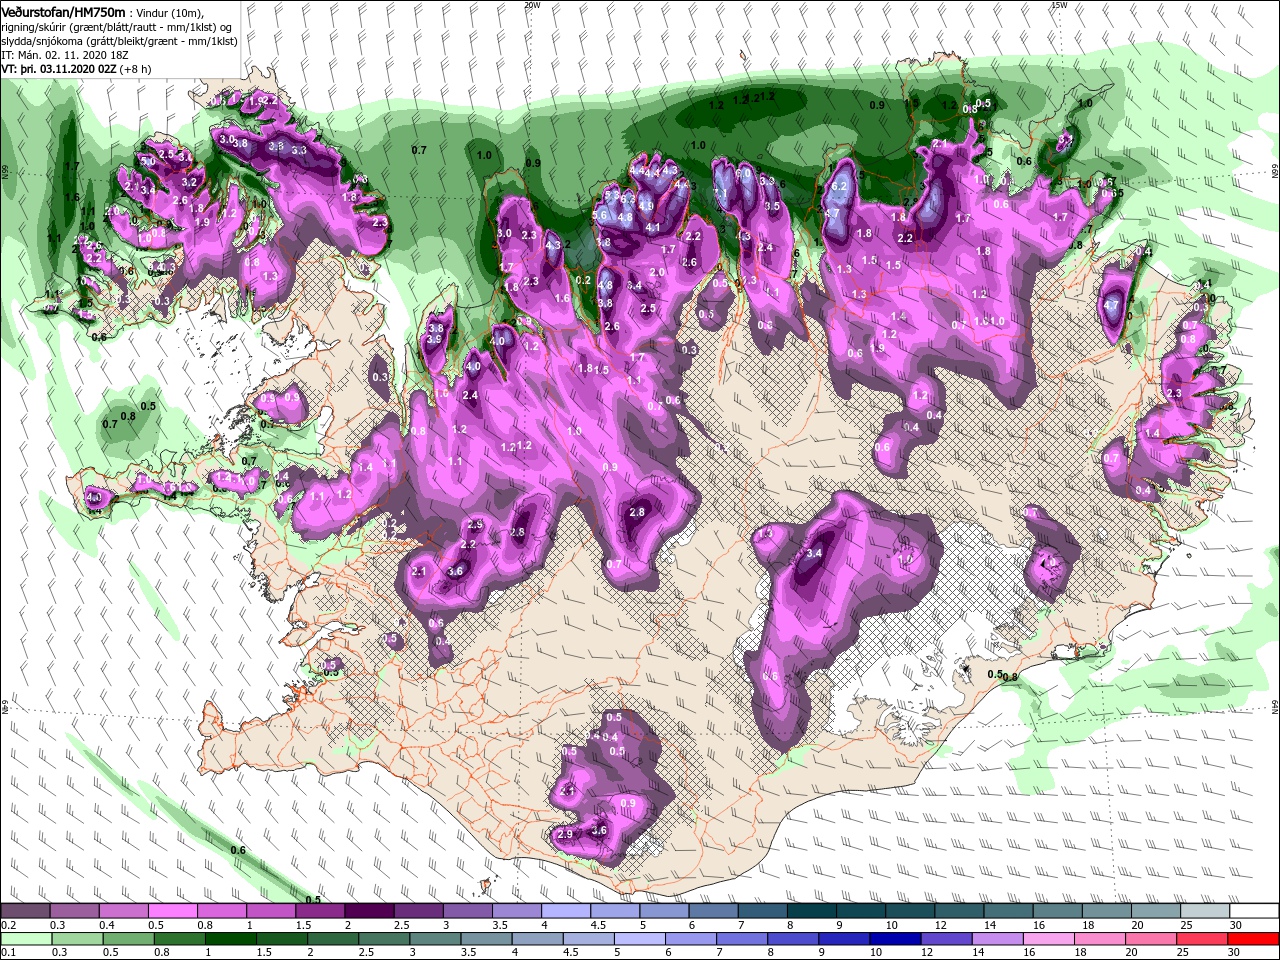
Task: Pick the dark teal snow swatch between 8 and 9
Action: click(x=812, y=911)
